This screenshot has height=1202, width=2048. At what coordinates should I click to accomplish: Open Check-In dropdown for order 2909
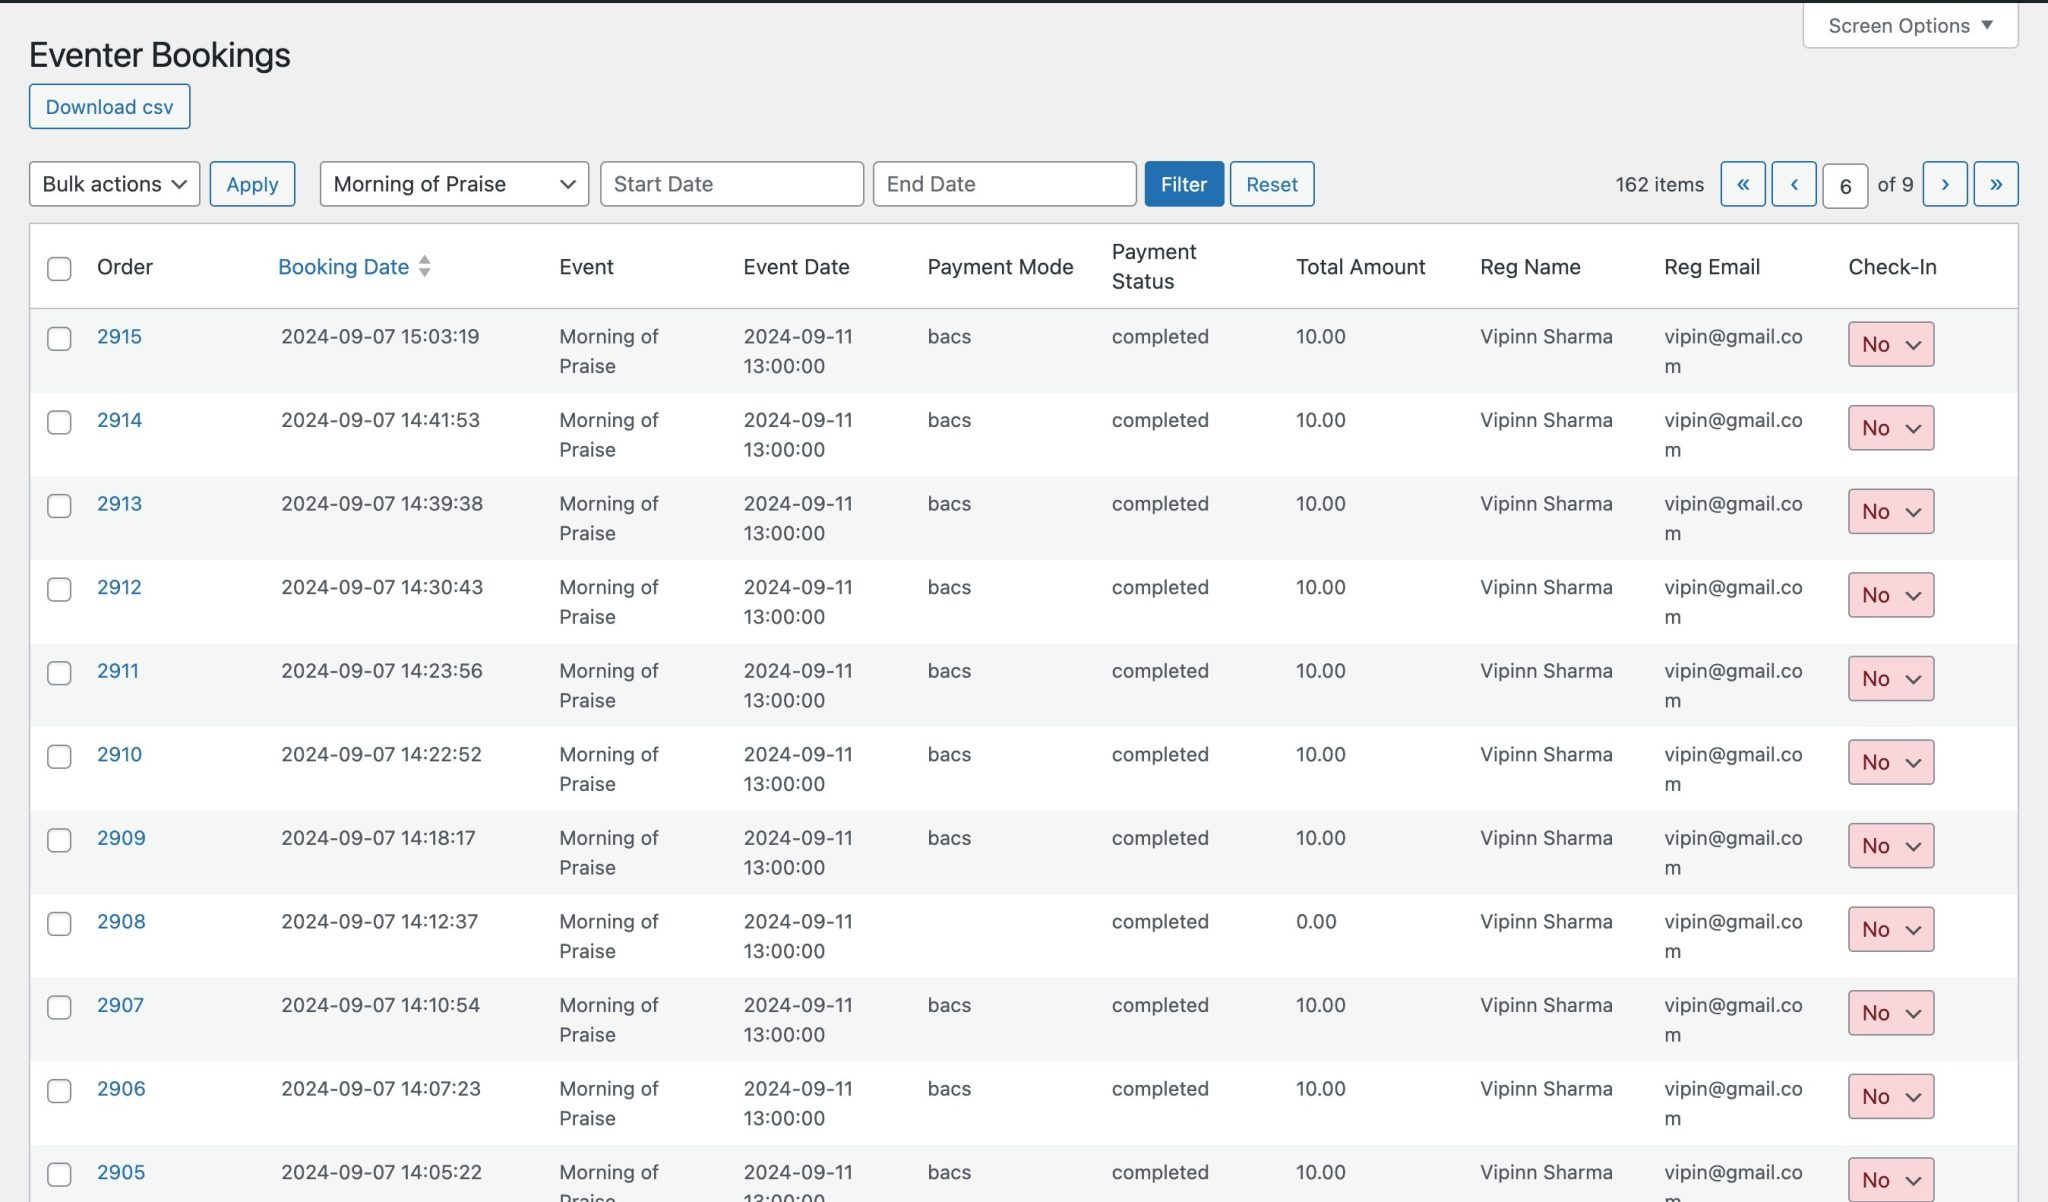pyautogui.click(x=1890, y=846)
